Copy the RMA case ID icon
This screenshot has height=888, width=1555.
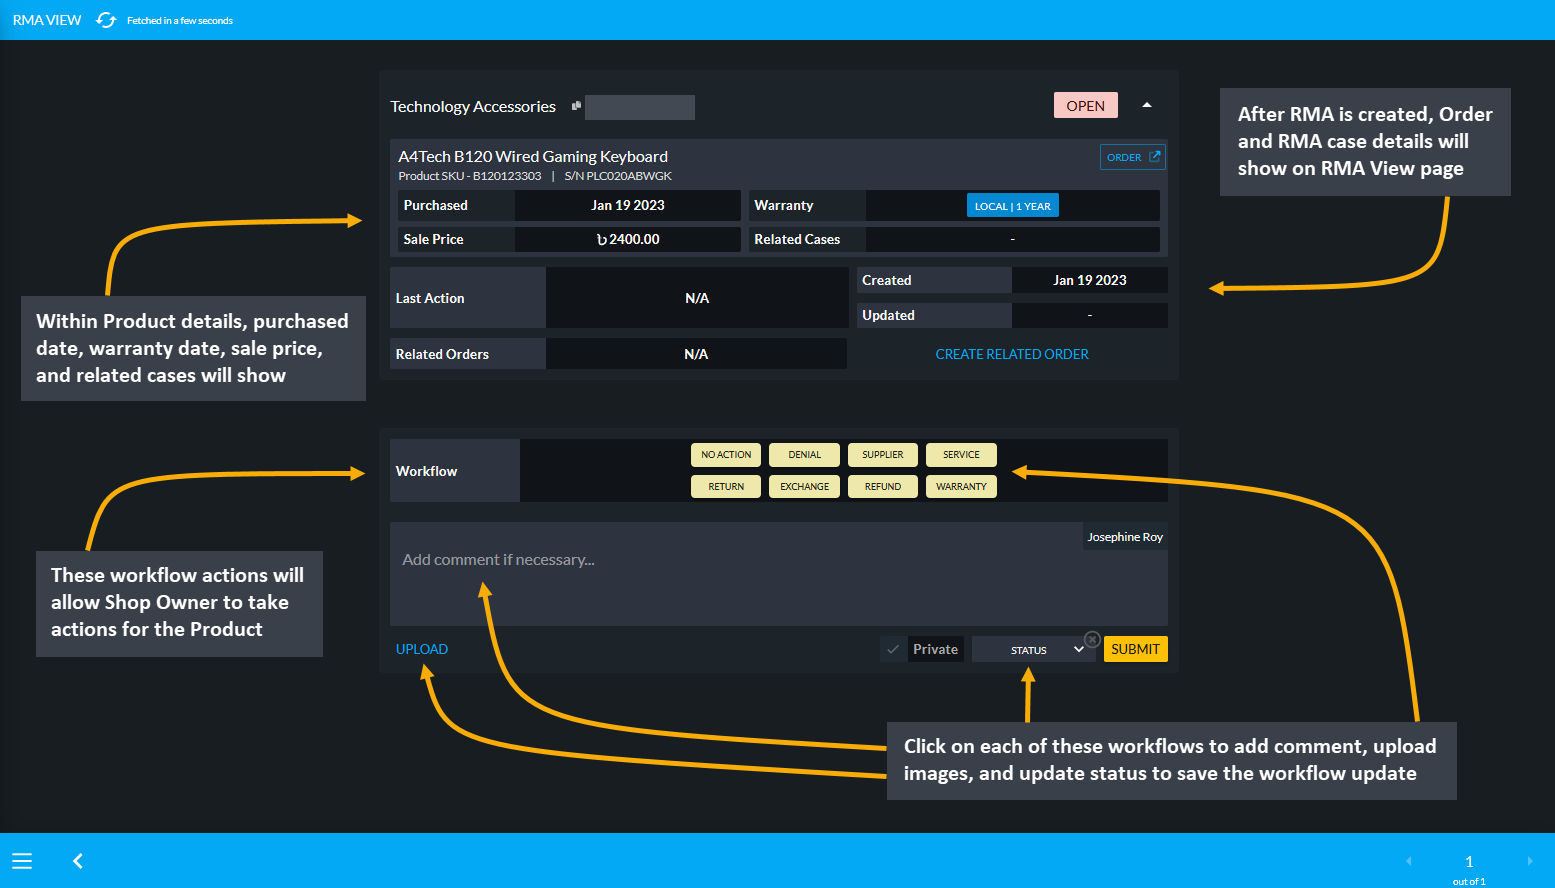[x=576, y=106]
